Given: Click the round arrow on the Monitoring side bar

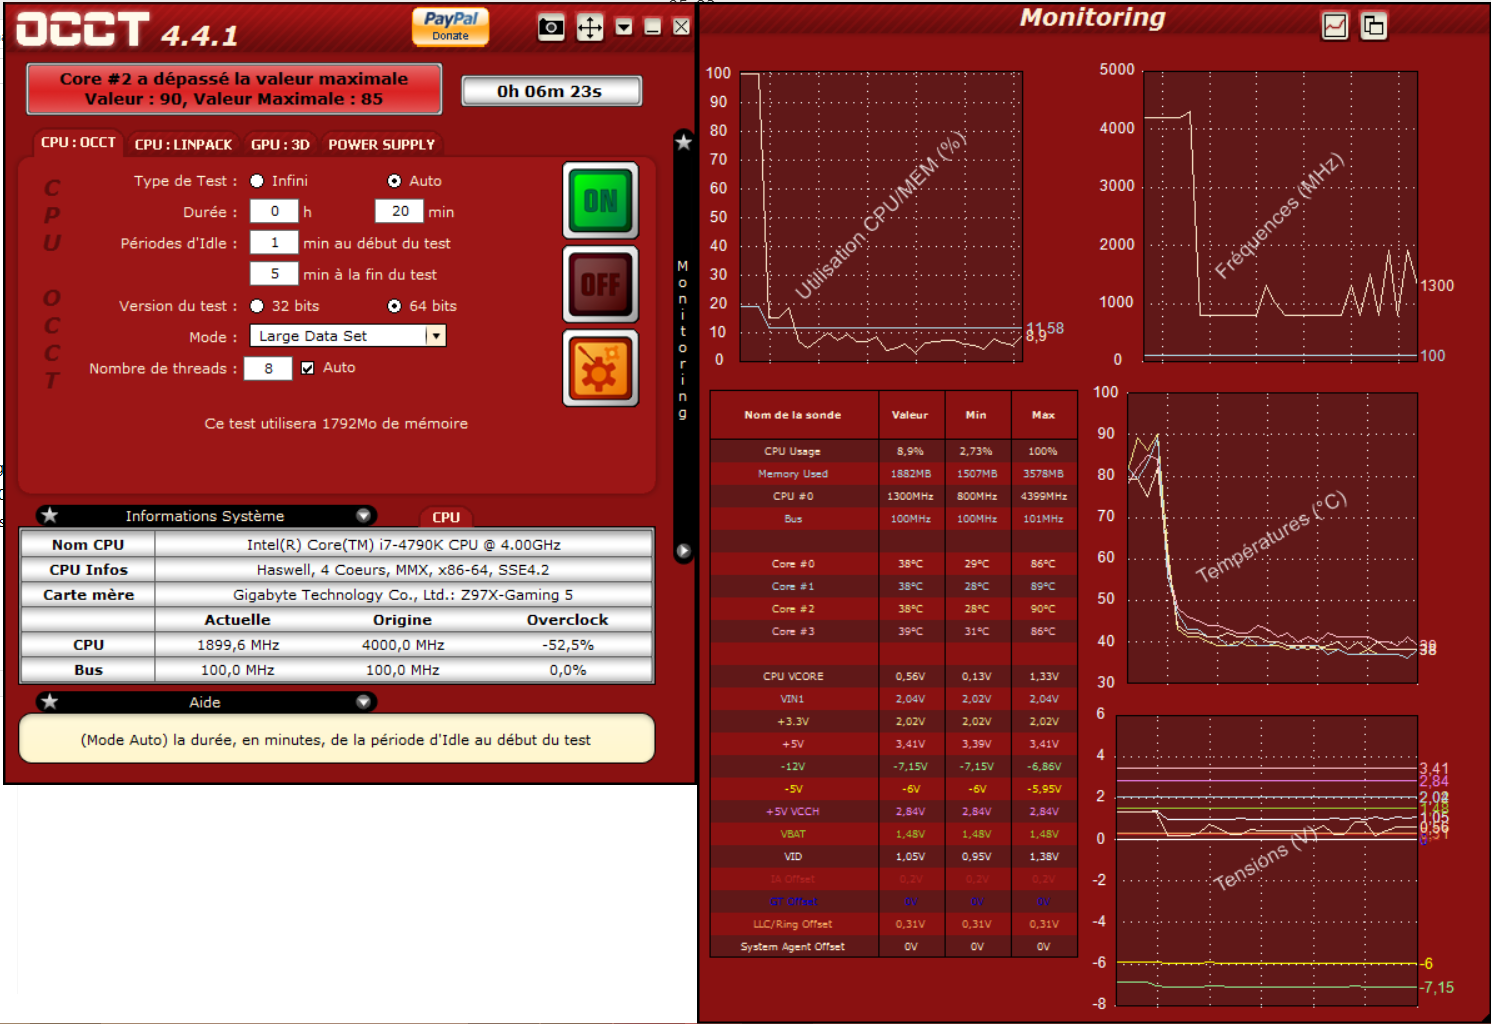Looking at the screenshot, I should [684, 551].
